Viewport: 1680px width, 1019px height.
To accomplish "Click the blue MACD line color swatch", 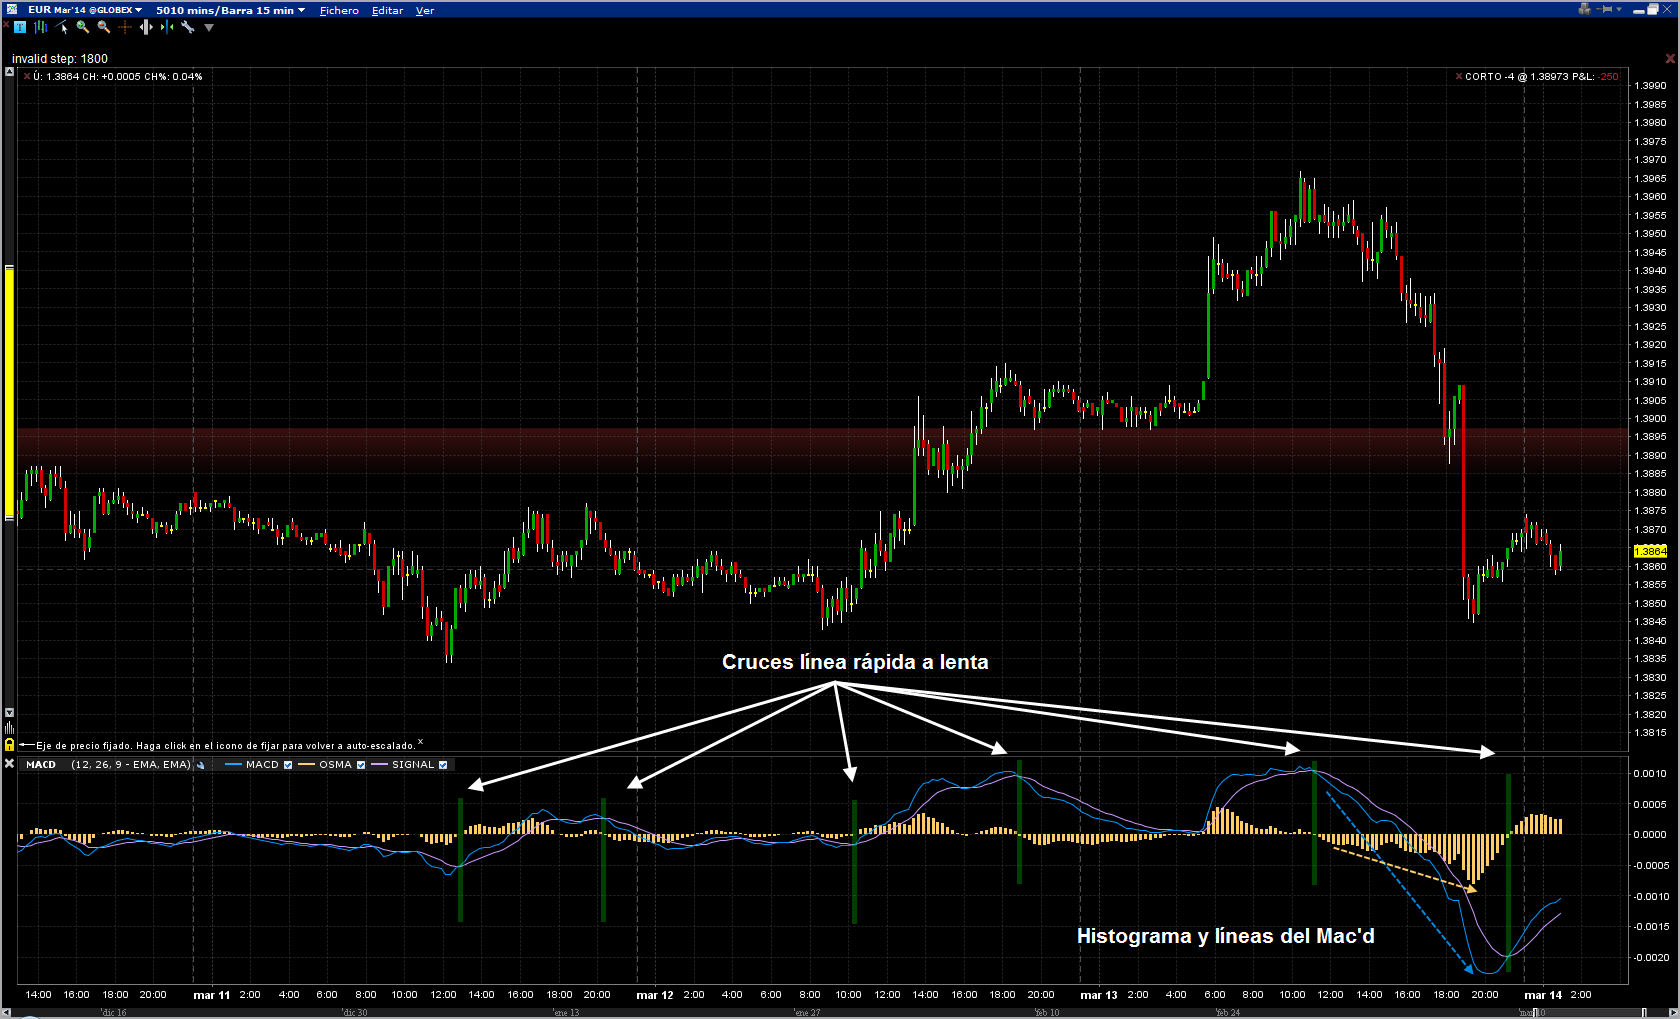I will pos(234,765).
